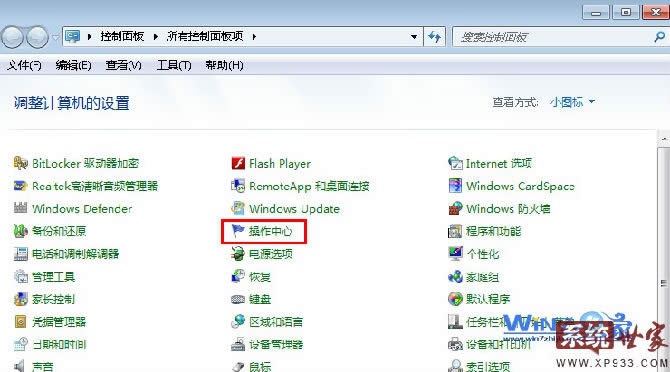Open 家庭组 homegroup icon
Screen dimensions: 670x372
coord(455,277)
